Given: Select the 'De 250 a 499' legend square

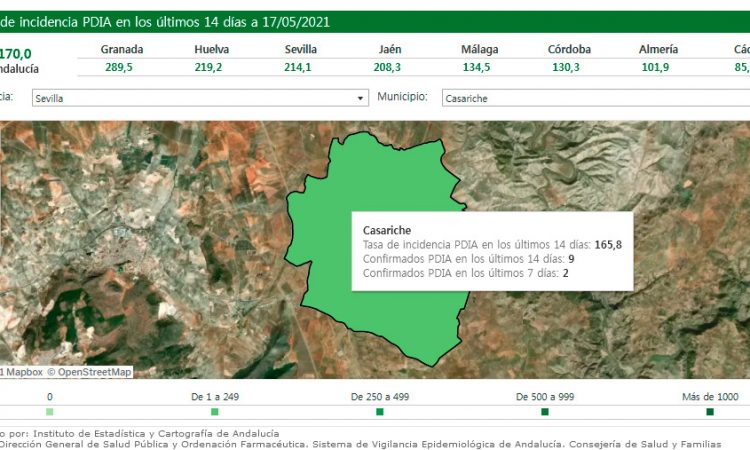Looking at the screenshot, I should pyautogui.click(x=379, y=411).
